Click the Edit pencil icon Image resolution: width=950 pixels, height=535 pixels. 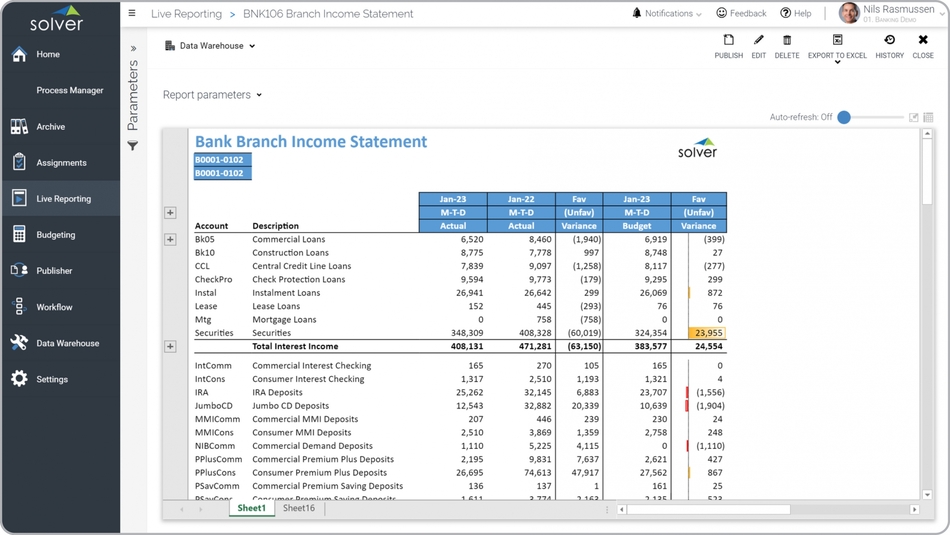tap(758, 41)
